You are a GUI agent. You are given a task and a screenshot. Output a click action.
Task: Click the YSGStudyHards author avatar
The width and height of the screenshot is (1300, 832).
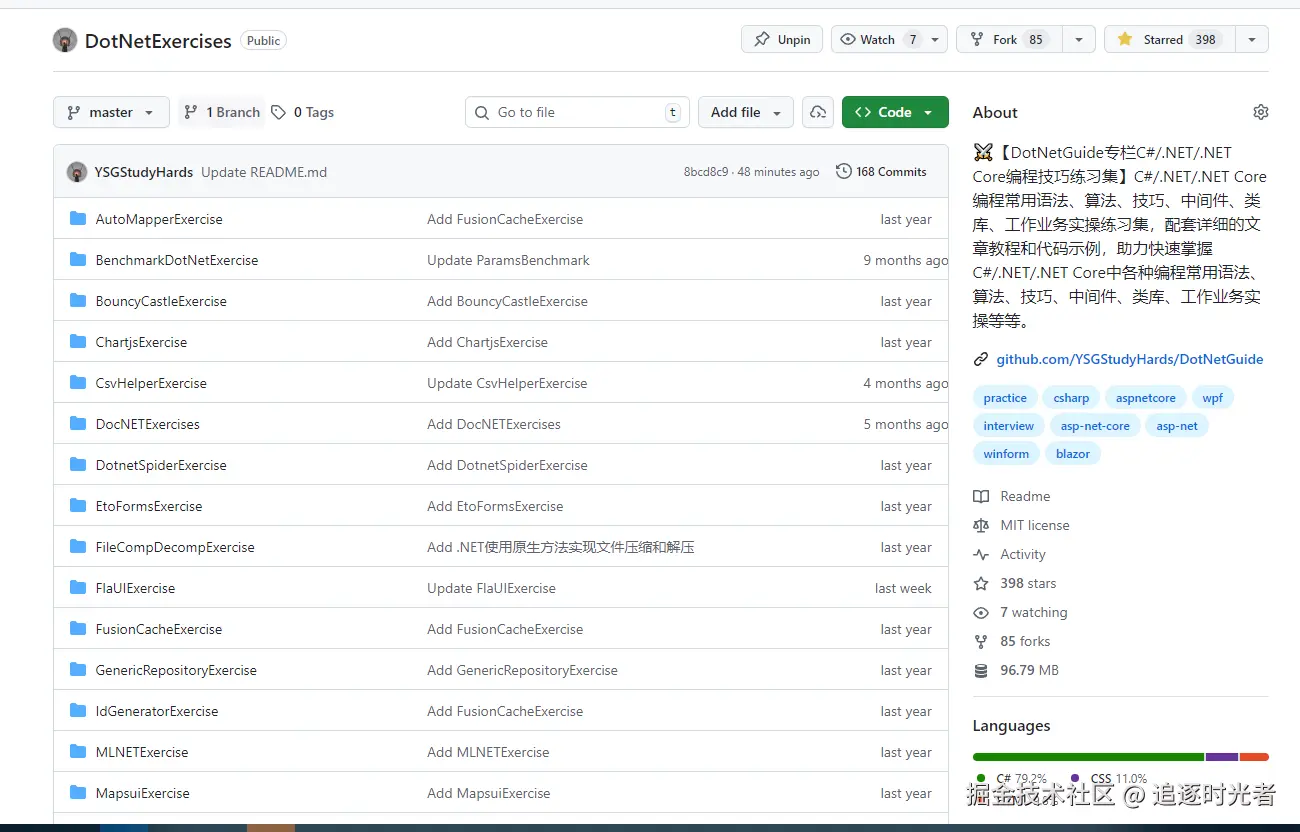click(77, 172)
